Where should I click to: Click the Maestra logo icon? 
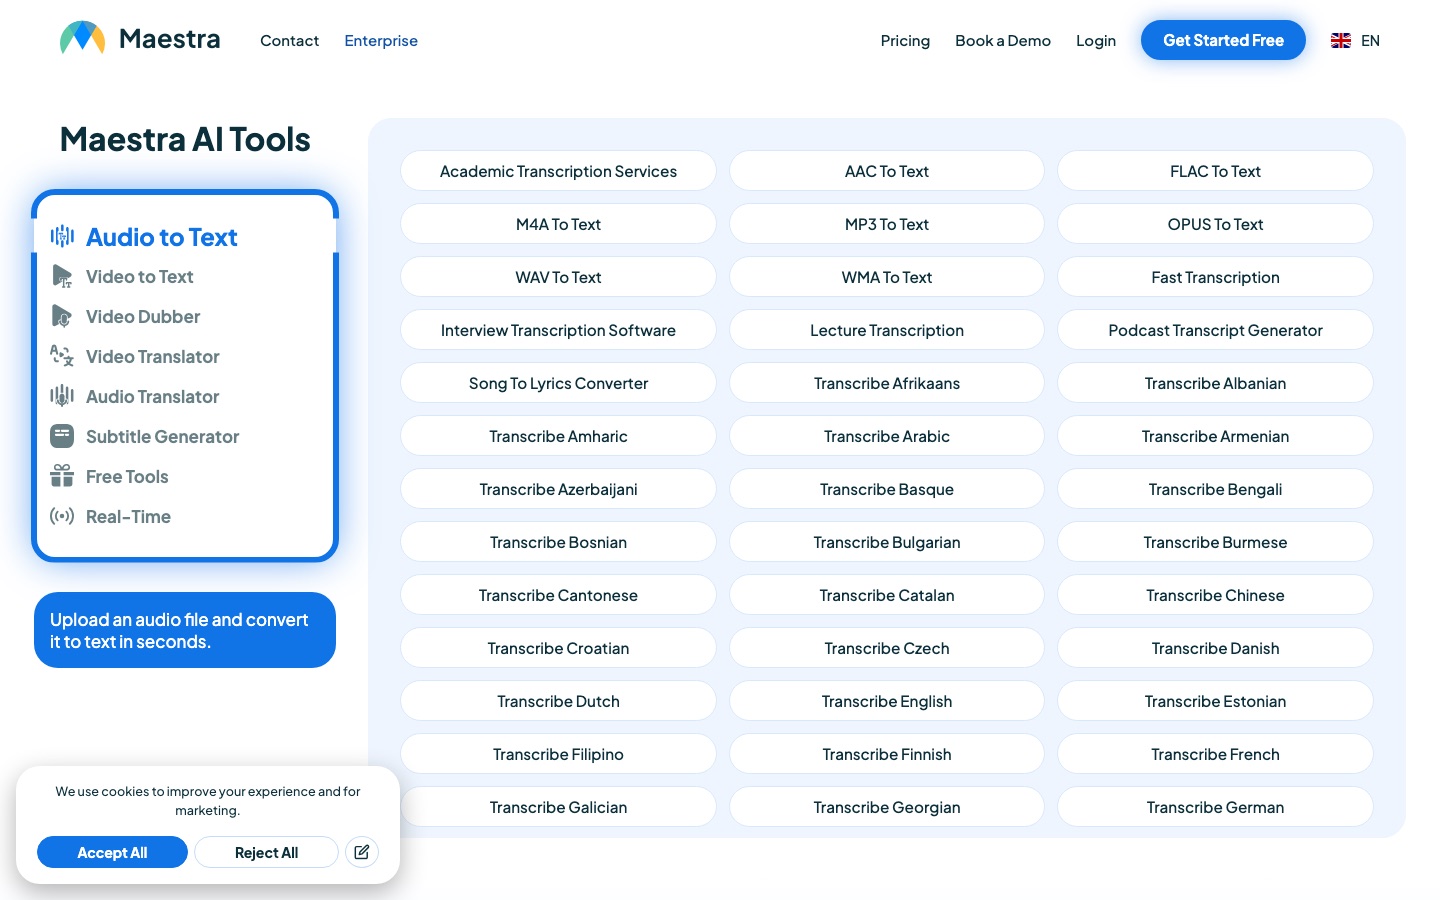[x=83, y=38]
